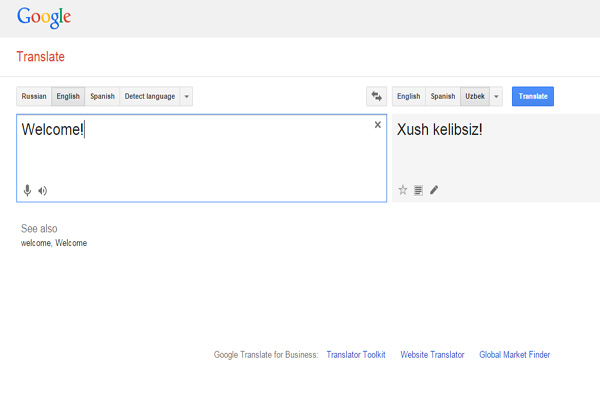Star the translation to save it
The width and height of the screenshot is (600, 400).
click(x=403, y=190)
